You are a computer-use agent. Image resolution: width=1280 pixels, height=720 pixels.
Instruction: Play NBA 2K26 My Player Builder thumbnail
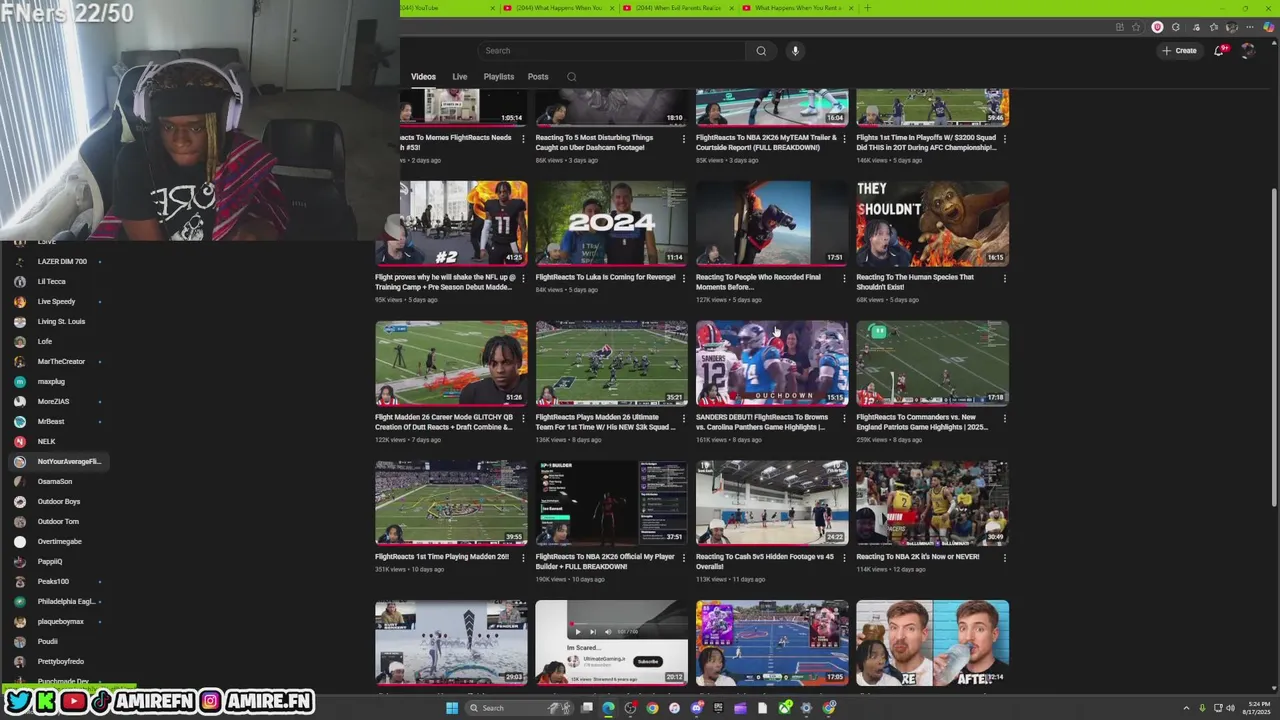pyautogui.click(x=611, y=503)
